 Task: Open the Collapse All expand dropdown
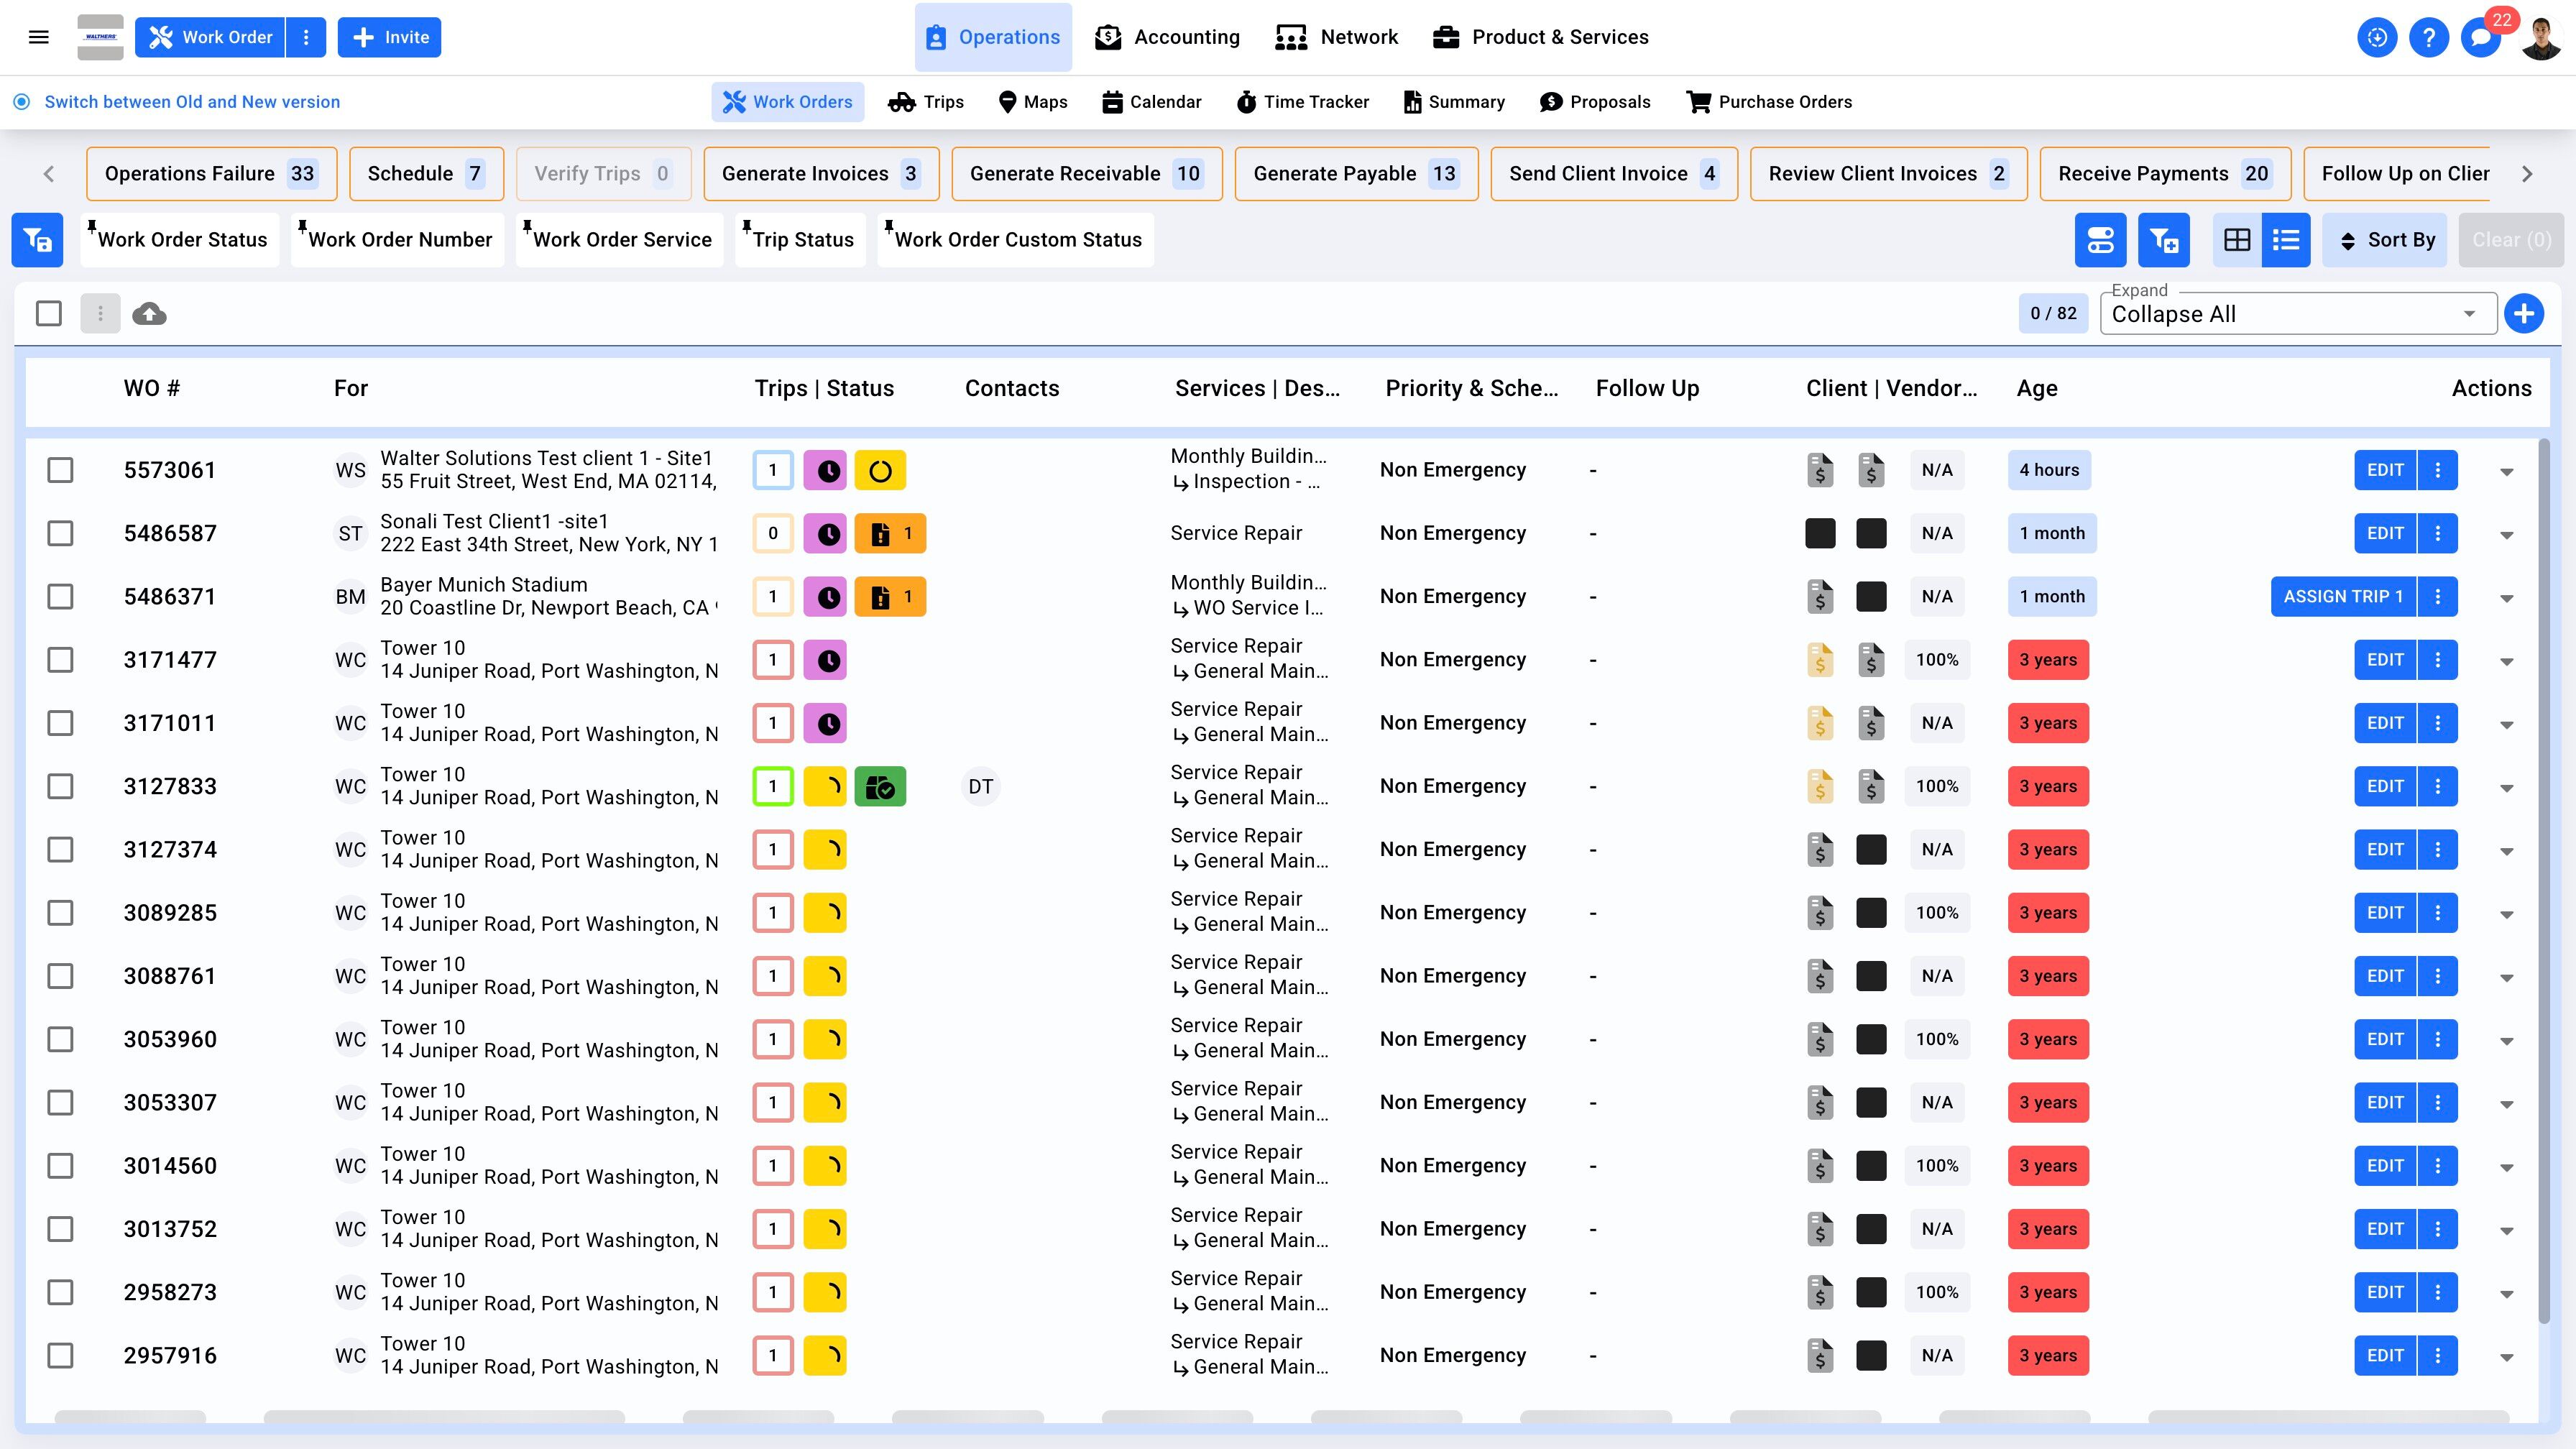click(x=2297, y=314)
